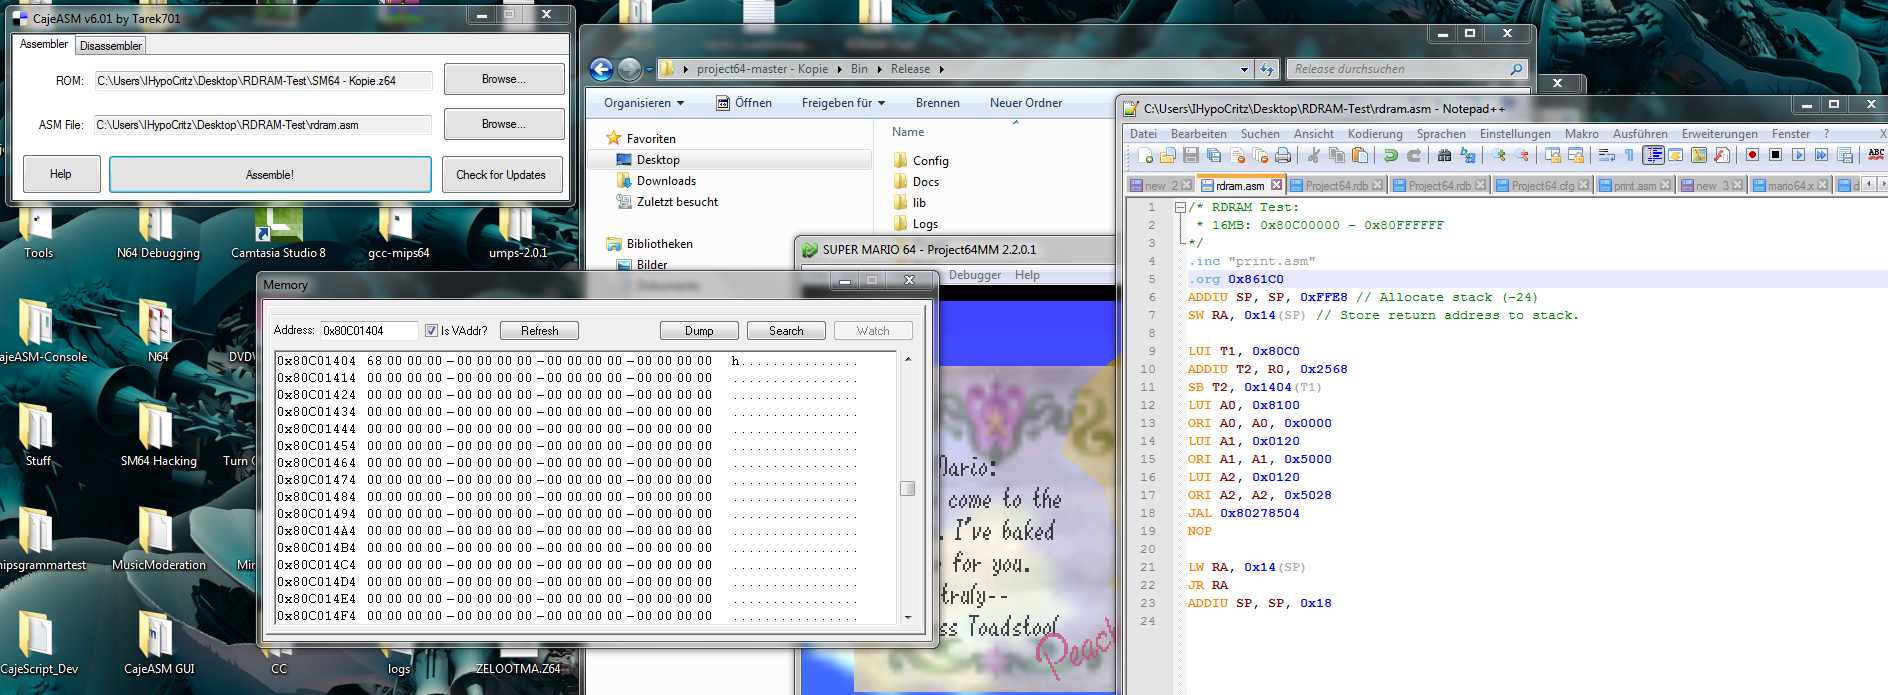Click the ROM path field in CajeASM
The width and height of the screenshot is (1888, 695).
click(x=264, y=81)
